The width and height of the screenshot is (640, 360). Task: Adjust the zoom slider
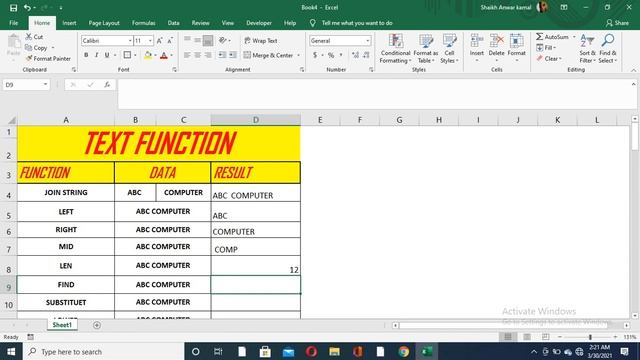tap(590, 337)
